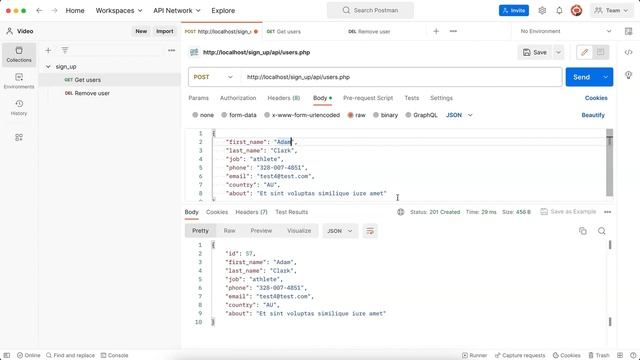Image resolution: width=640 pixels, height=360 pixels.
Task: Switch response view to Raw
Action: point(229,231)
